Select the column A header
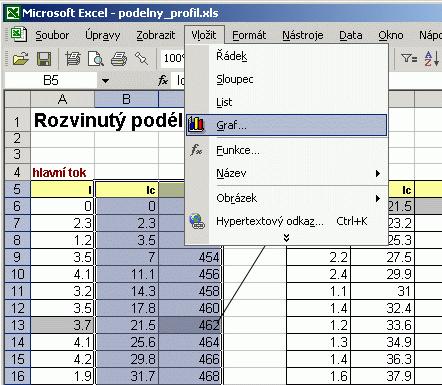Image resolution: width=442 pixels, height=385 pixels. [x=62, y=99]
